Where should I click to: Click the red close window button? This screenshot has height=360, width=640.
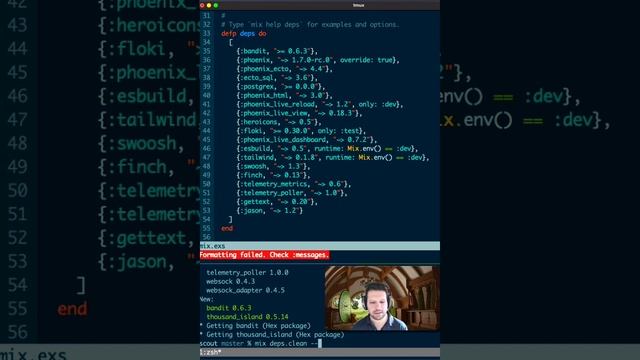[x=202, y=5]
